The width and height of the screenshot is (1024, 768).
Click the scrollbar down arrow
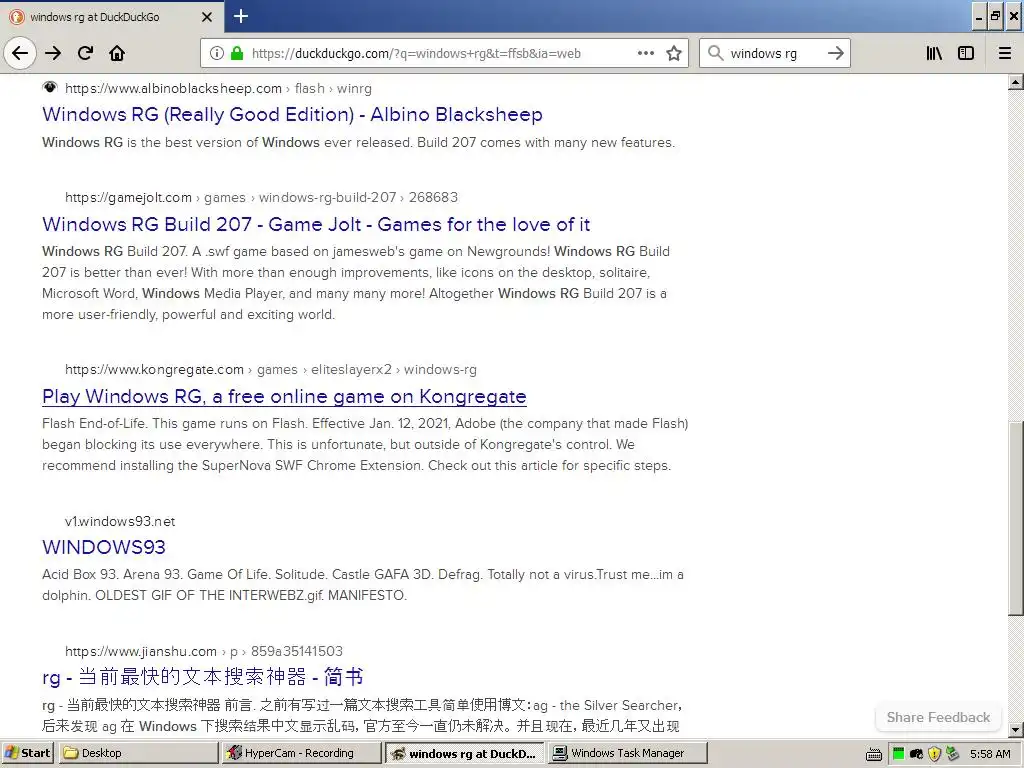coord(1016,730)
